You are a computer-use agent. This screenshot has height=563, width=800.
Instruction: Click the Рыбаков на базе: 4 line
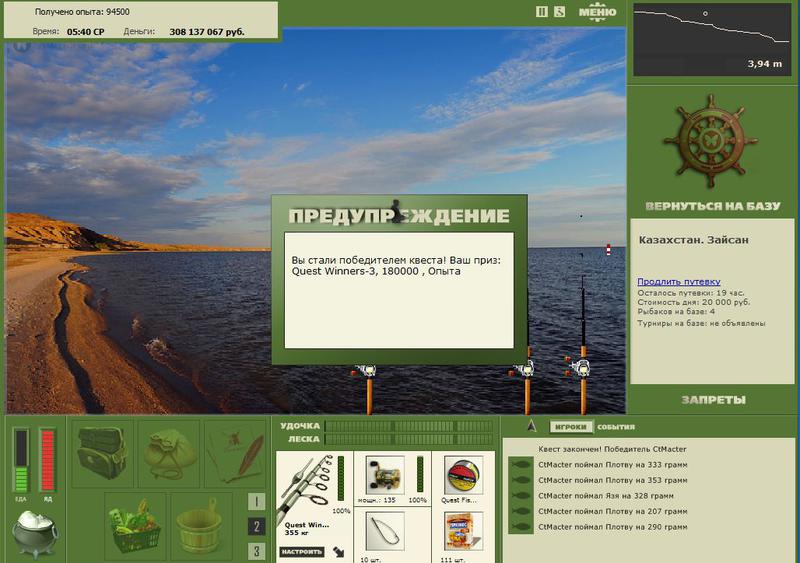coord(676,311)
